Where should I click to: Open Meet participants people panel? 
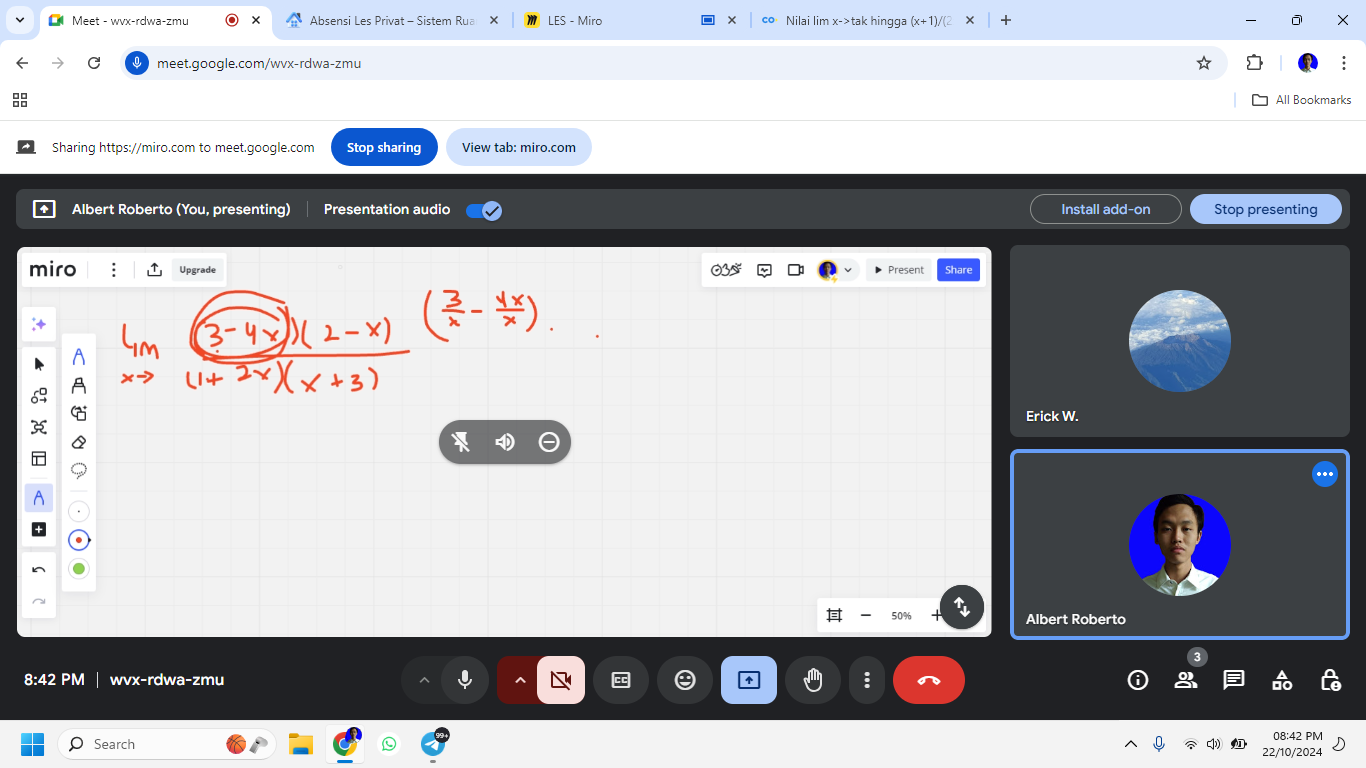pos(1186,680)
